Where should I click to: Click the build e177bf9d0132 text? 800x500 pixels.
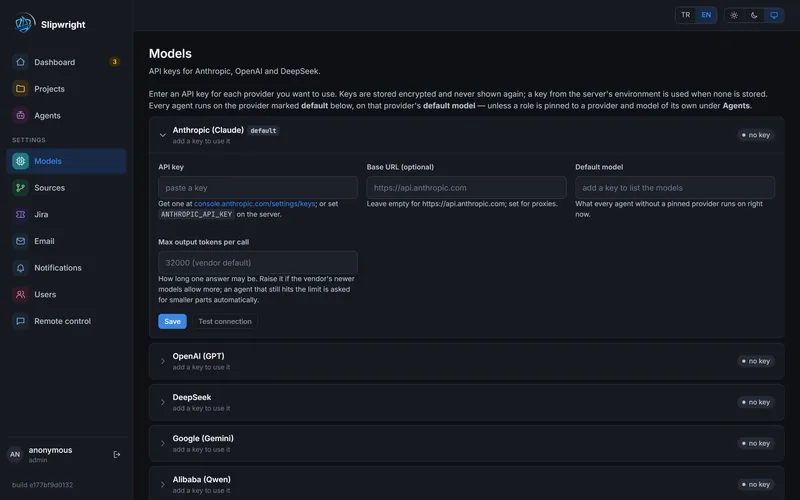point(42,485)
